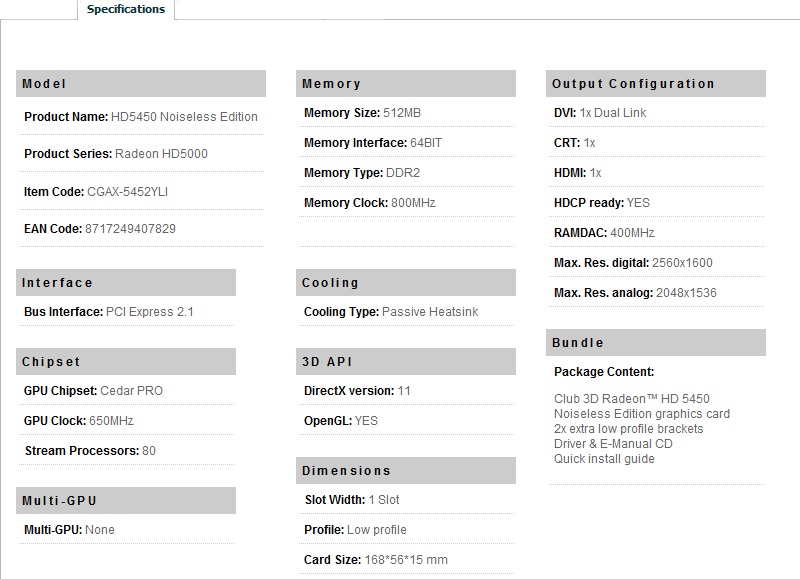
Task: Click the Memory Clock 800MHz entry
Action: click(370, 203)
